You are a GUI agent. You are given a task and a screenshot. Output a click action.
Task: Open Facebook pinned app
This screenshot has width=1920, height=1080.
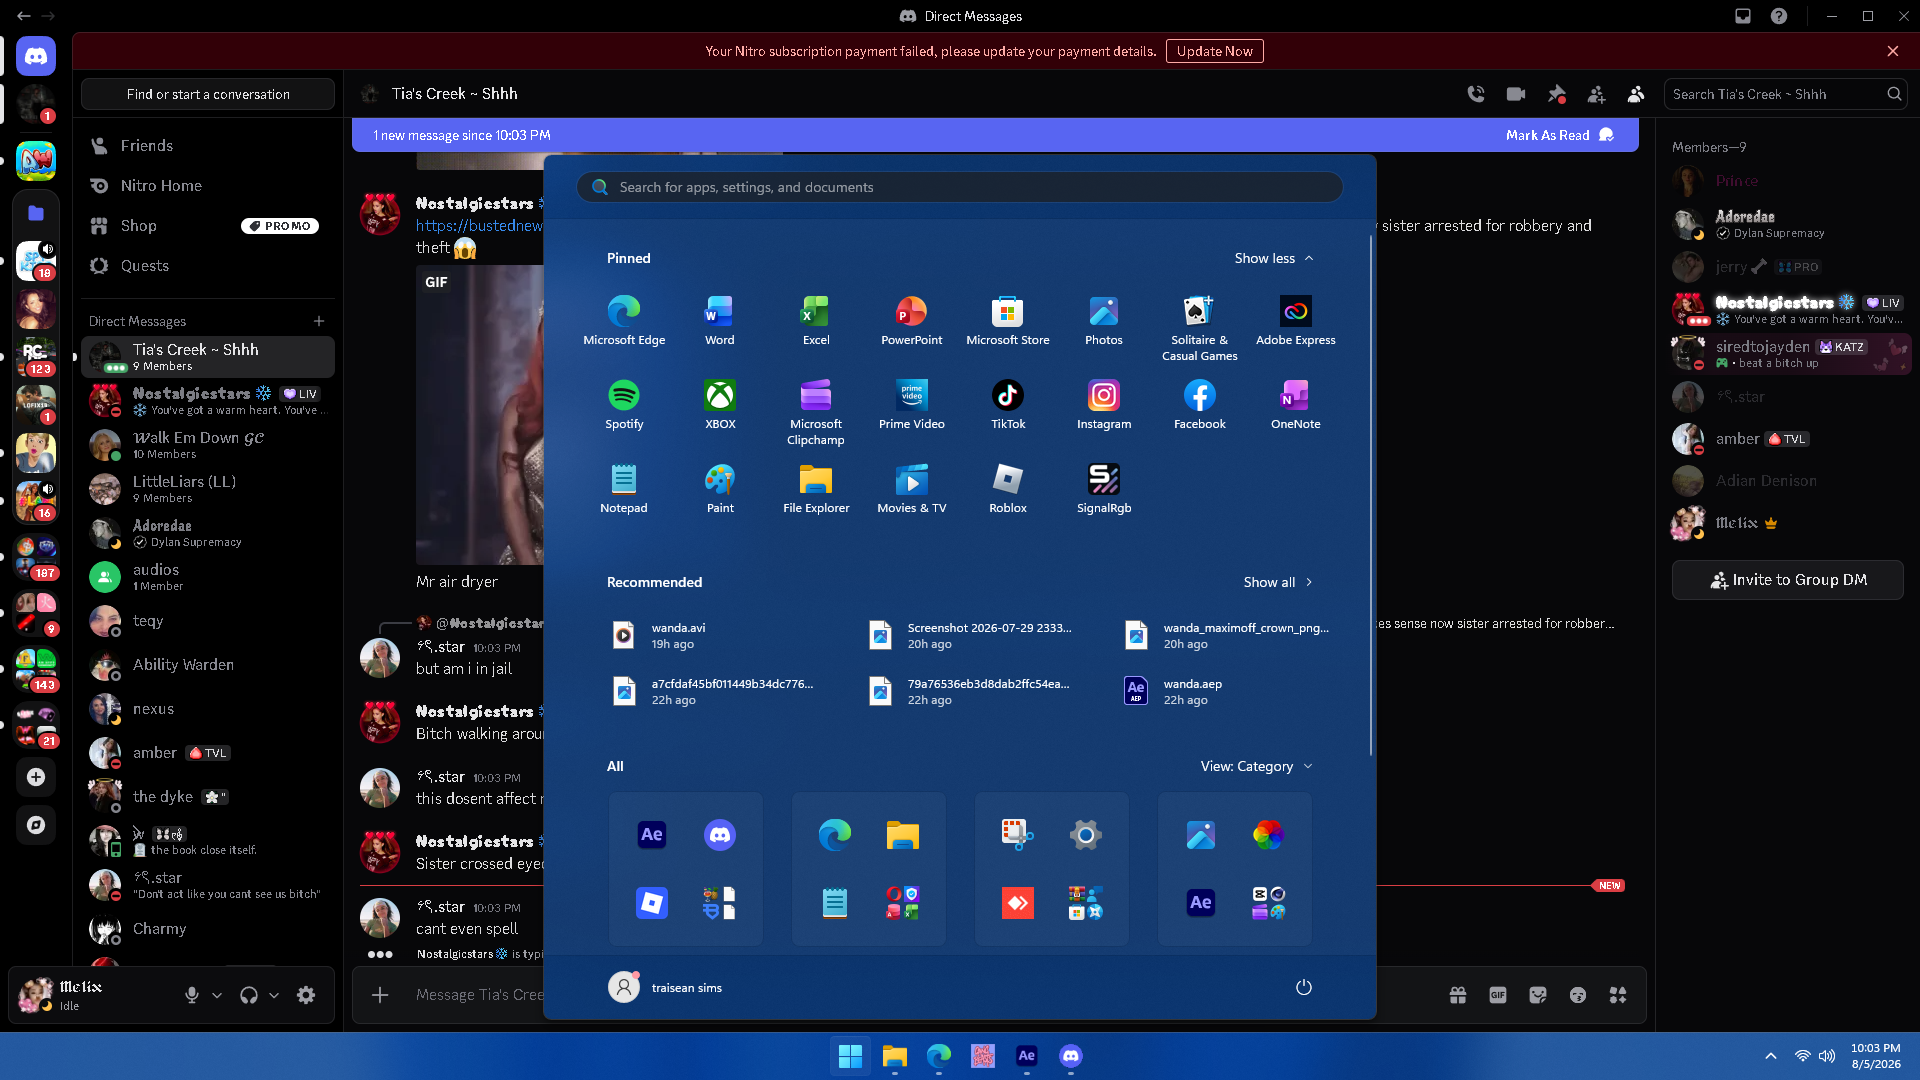pos(1200,404)
